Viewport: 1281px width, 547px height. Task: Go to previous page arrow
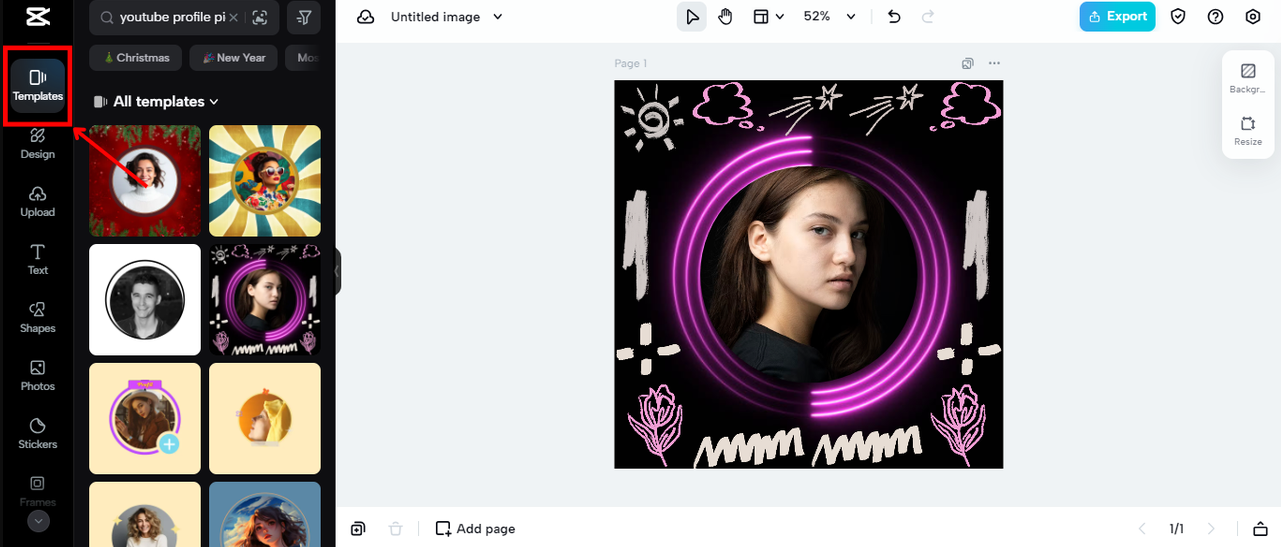point(1143,528)
